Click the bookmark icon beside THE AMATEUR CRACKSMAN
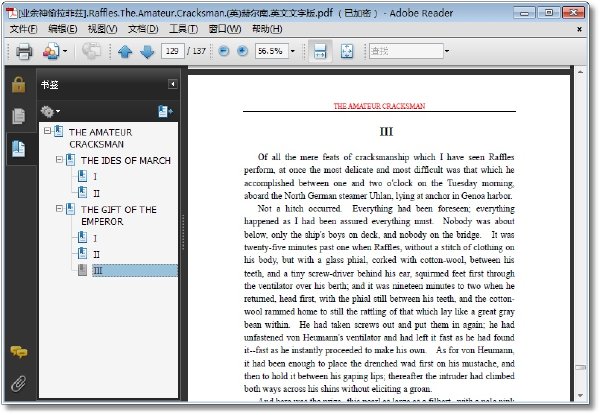 (59, 131)
